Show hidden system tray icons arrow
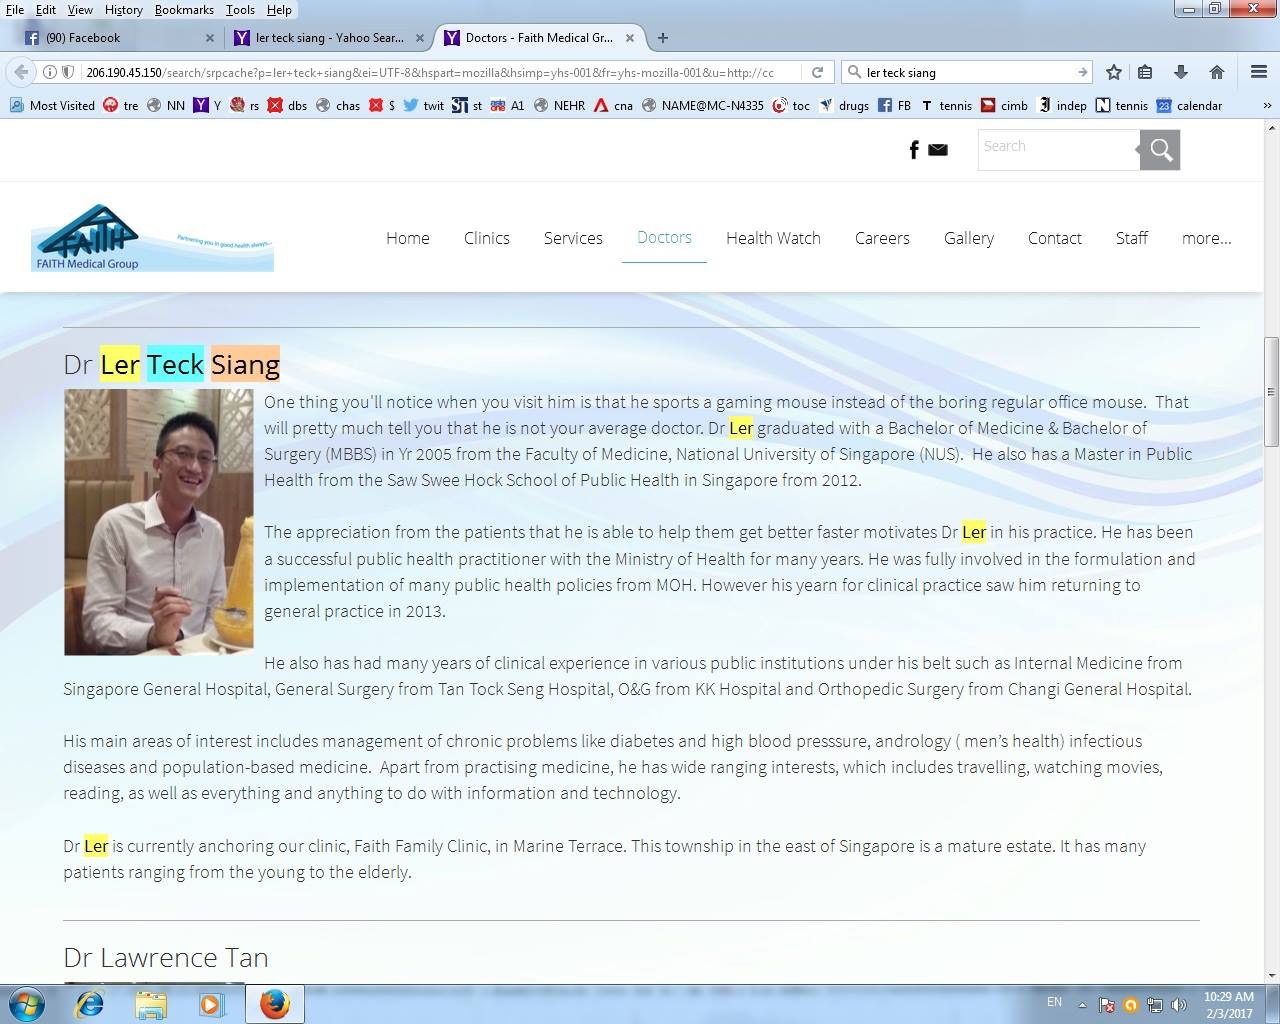Screen dimensions: 1280x1024 tap(1082, 1004)
